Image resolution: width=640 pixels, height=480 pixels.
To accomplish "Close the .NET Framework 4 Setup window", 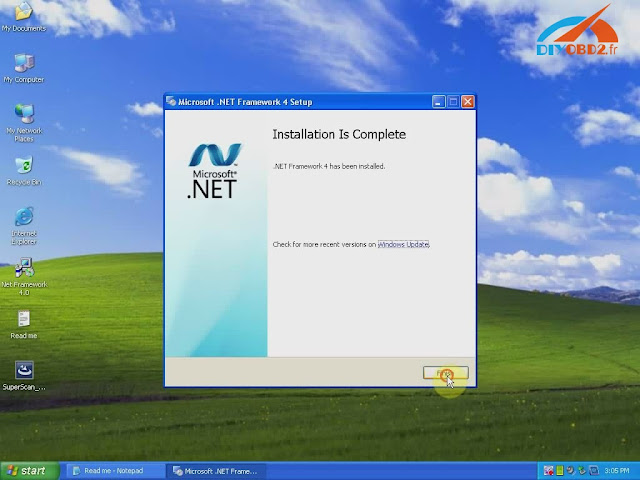I will click(x=468, y=102).
